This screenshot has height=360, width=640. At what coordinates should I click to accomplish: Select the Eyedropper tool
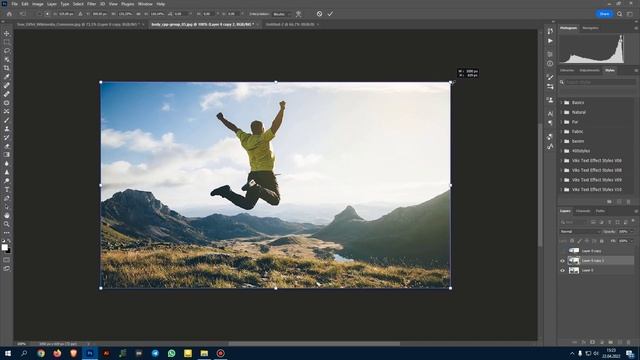coord(7,77)
